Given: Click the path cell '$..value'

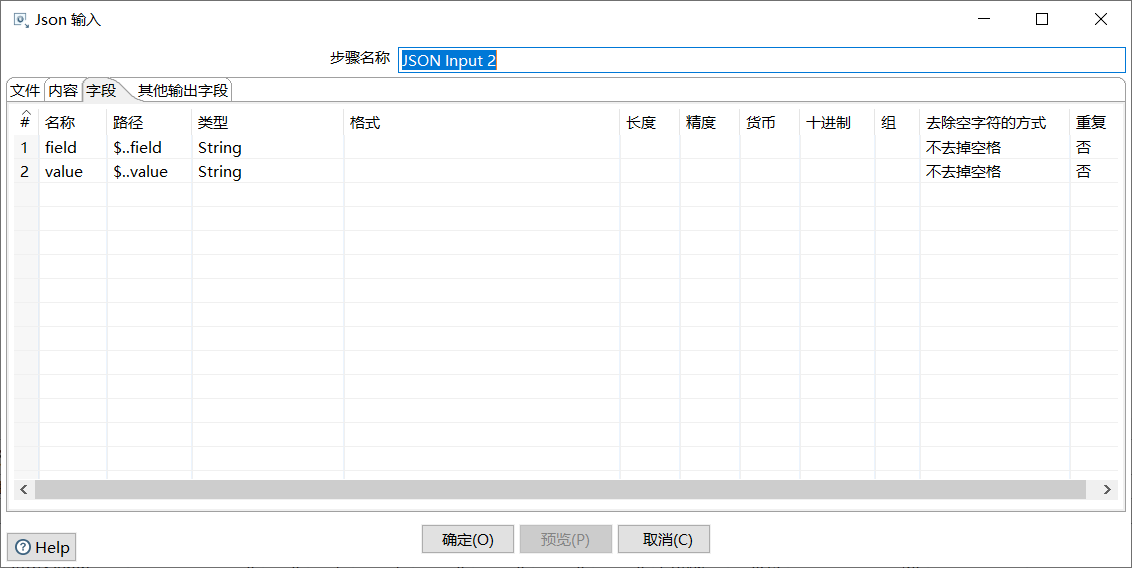Looking at the screenshot, I should 149,172.
